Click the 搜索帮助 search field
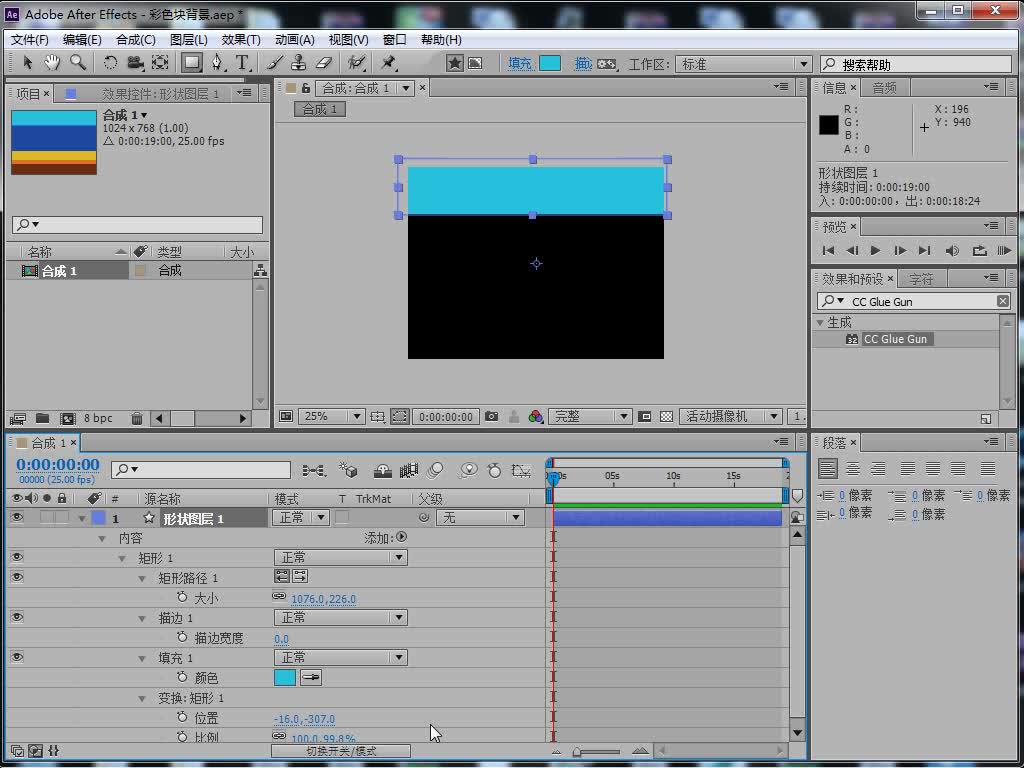The height and width of the screenshot is (768, 1024). coord(916,64)
